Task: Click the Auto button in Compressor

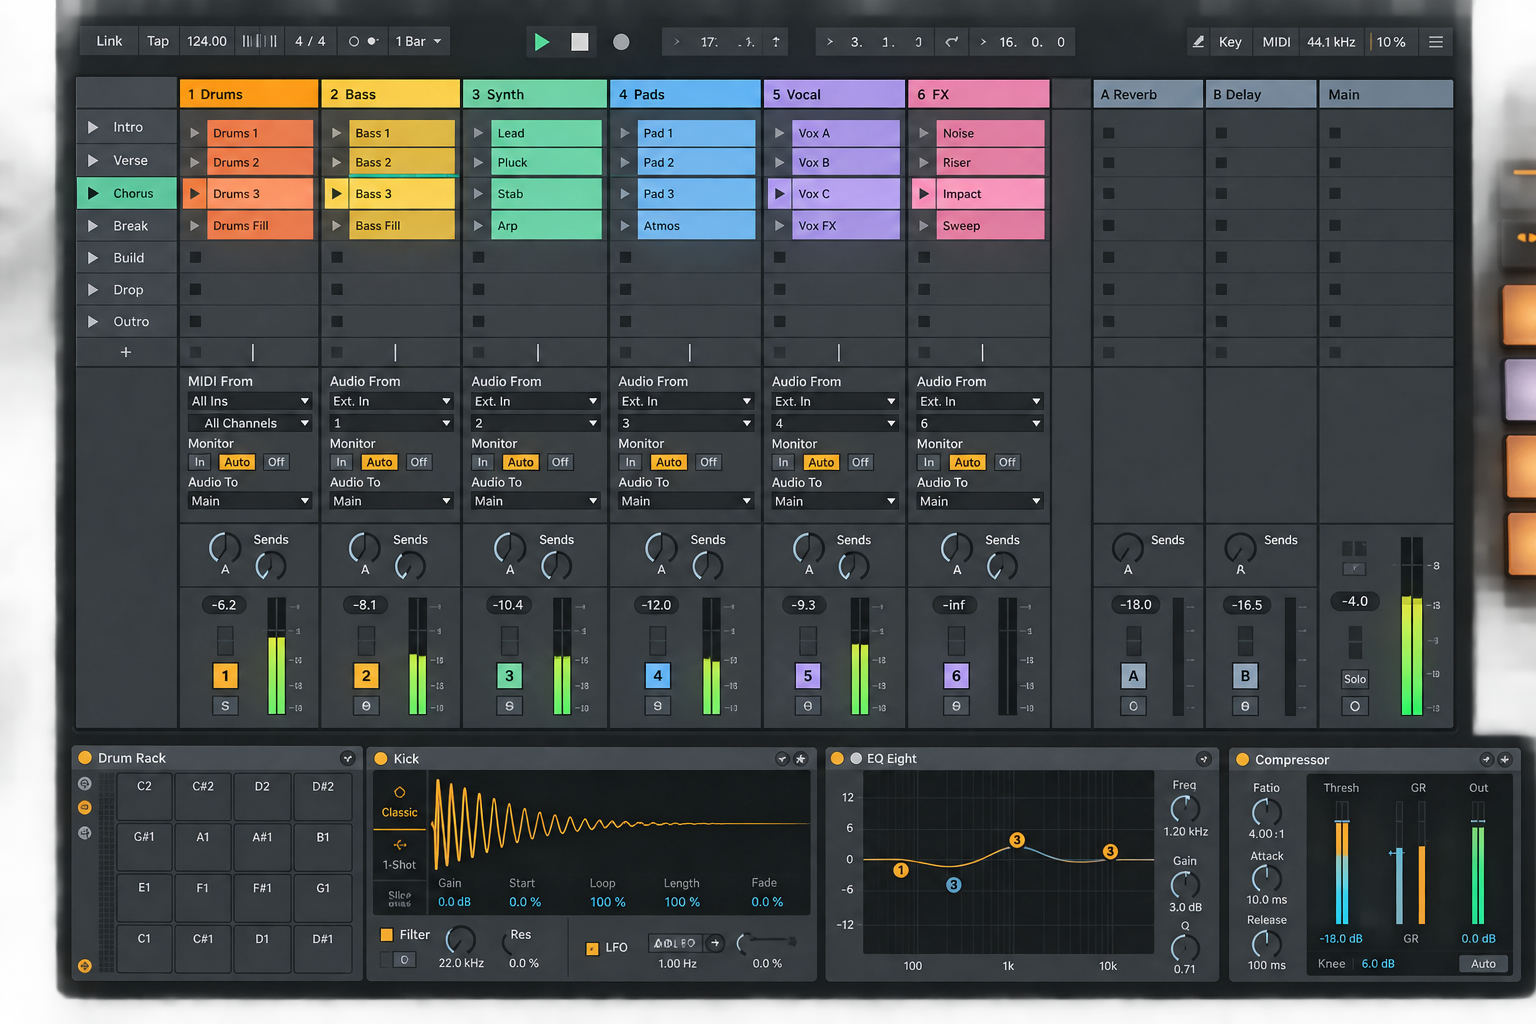Action: coord(1483,964)
